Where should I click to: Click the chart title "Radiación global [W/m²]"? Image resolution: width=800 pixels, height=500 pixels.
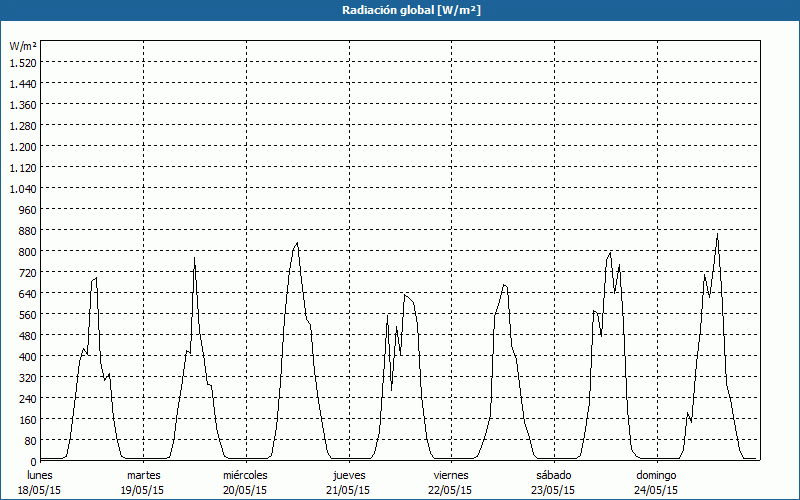coord(399,10)
